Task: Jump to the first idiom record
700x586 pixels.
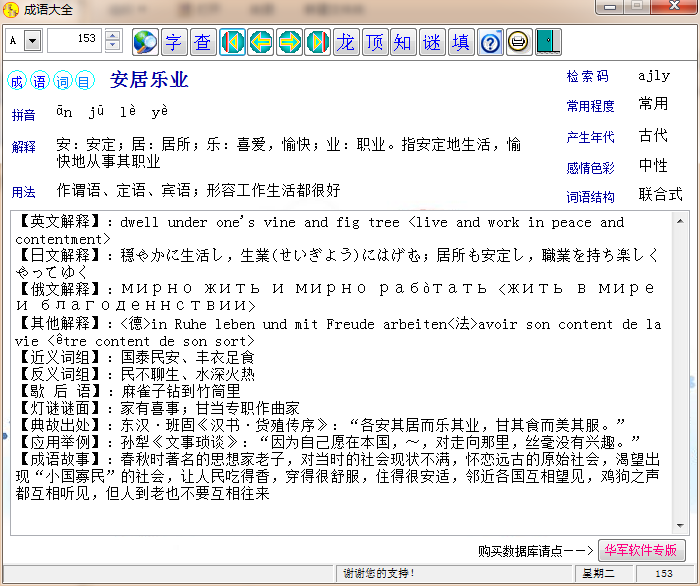Action: point(232,42)
